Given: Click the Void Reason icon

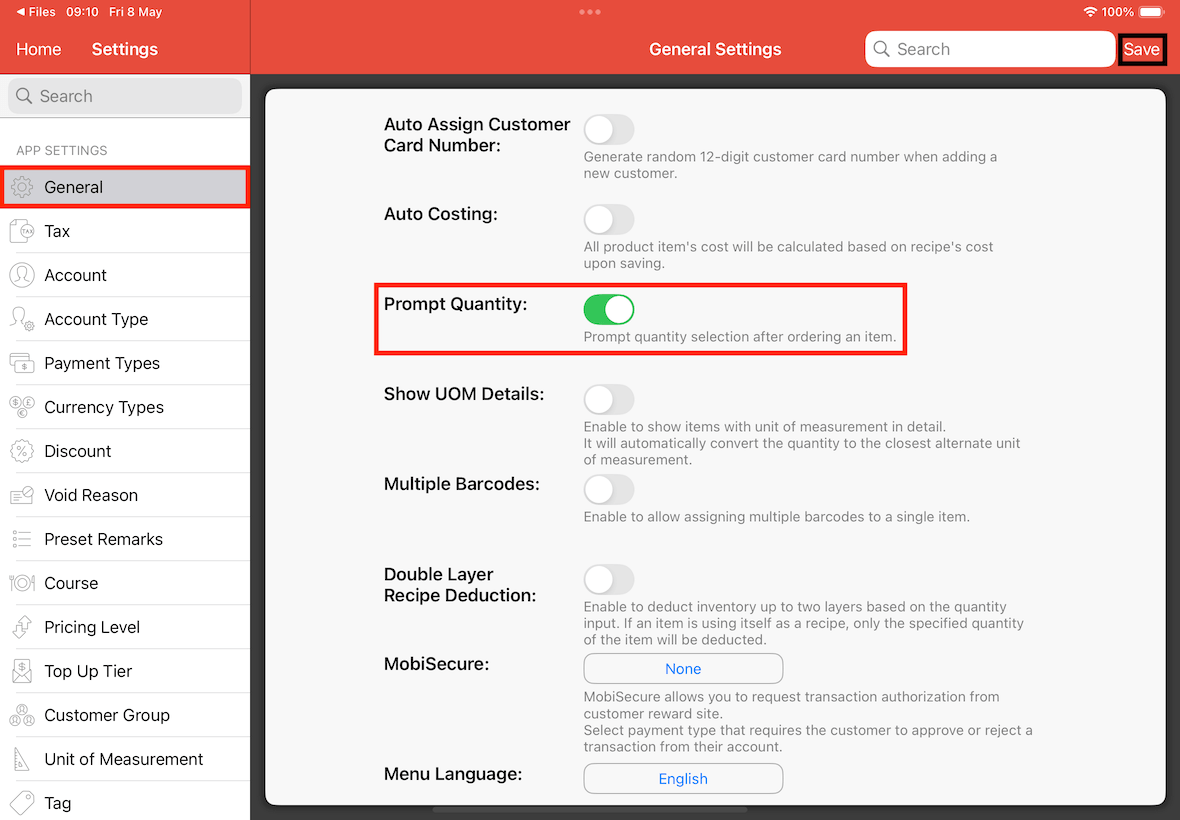Looking at the screenshot, I should point(22,495).
